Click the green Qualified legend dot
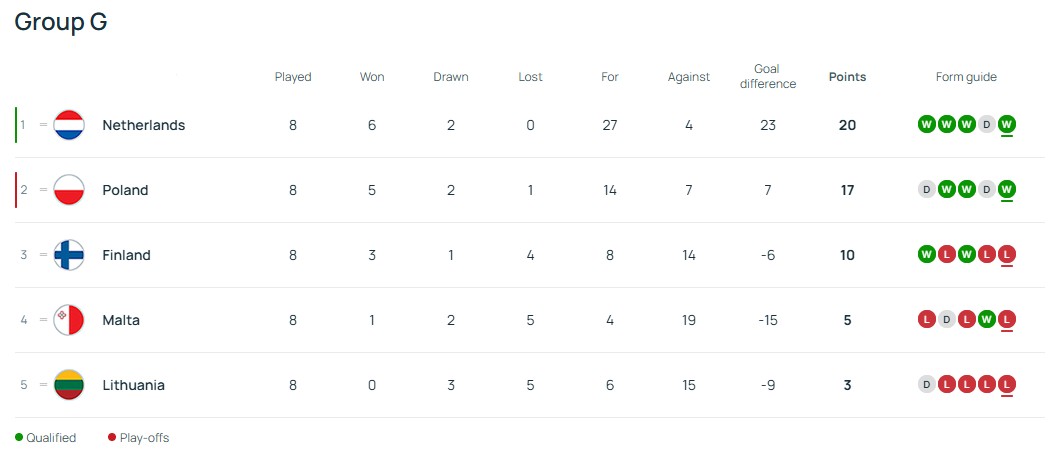 [x=19, y=438]
